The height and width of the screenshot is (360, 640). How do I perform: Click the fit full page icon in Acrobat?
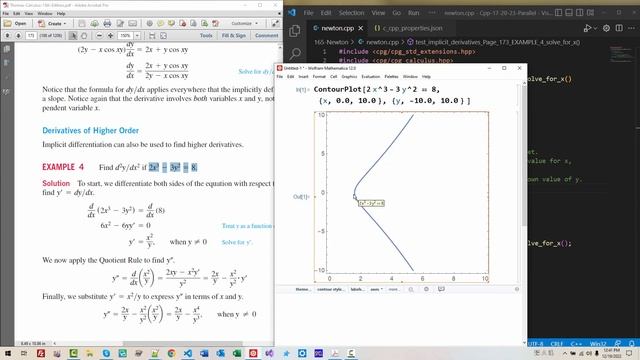coord(163,36)
